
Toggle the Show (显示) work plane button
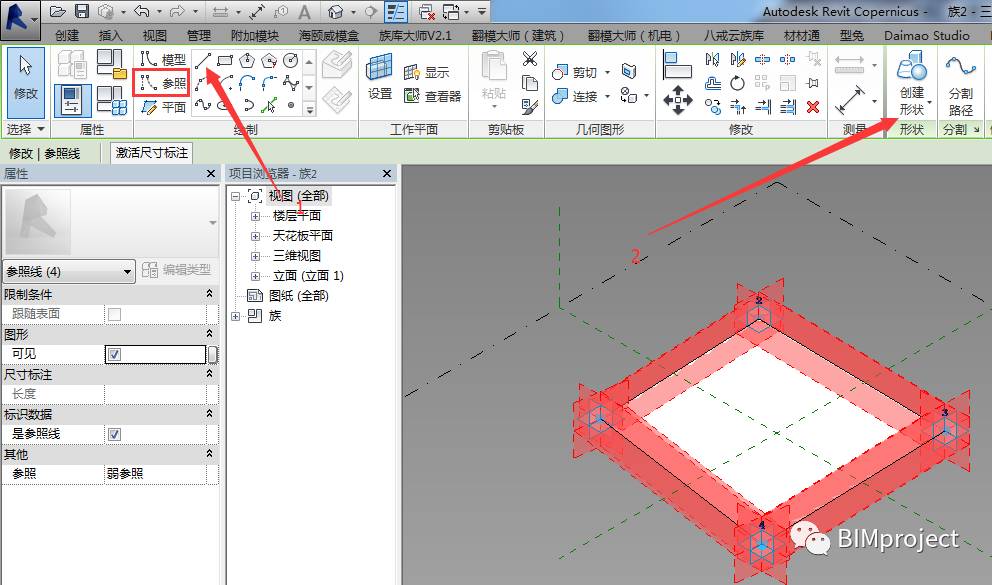point(426,72)
